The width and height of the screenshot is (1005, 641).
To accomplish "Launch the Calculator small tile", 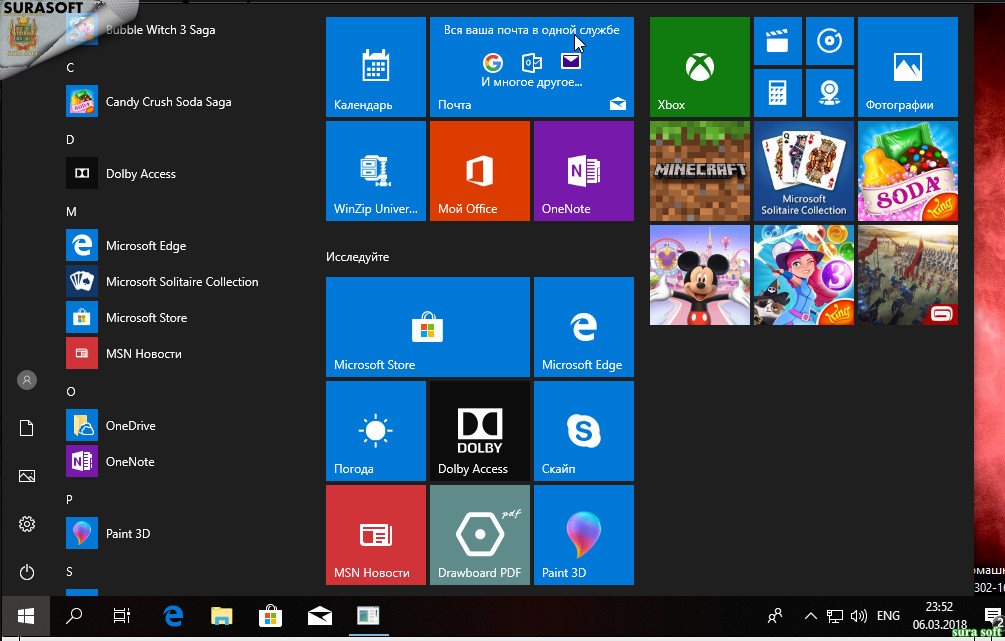I will point(776,93).
